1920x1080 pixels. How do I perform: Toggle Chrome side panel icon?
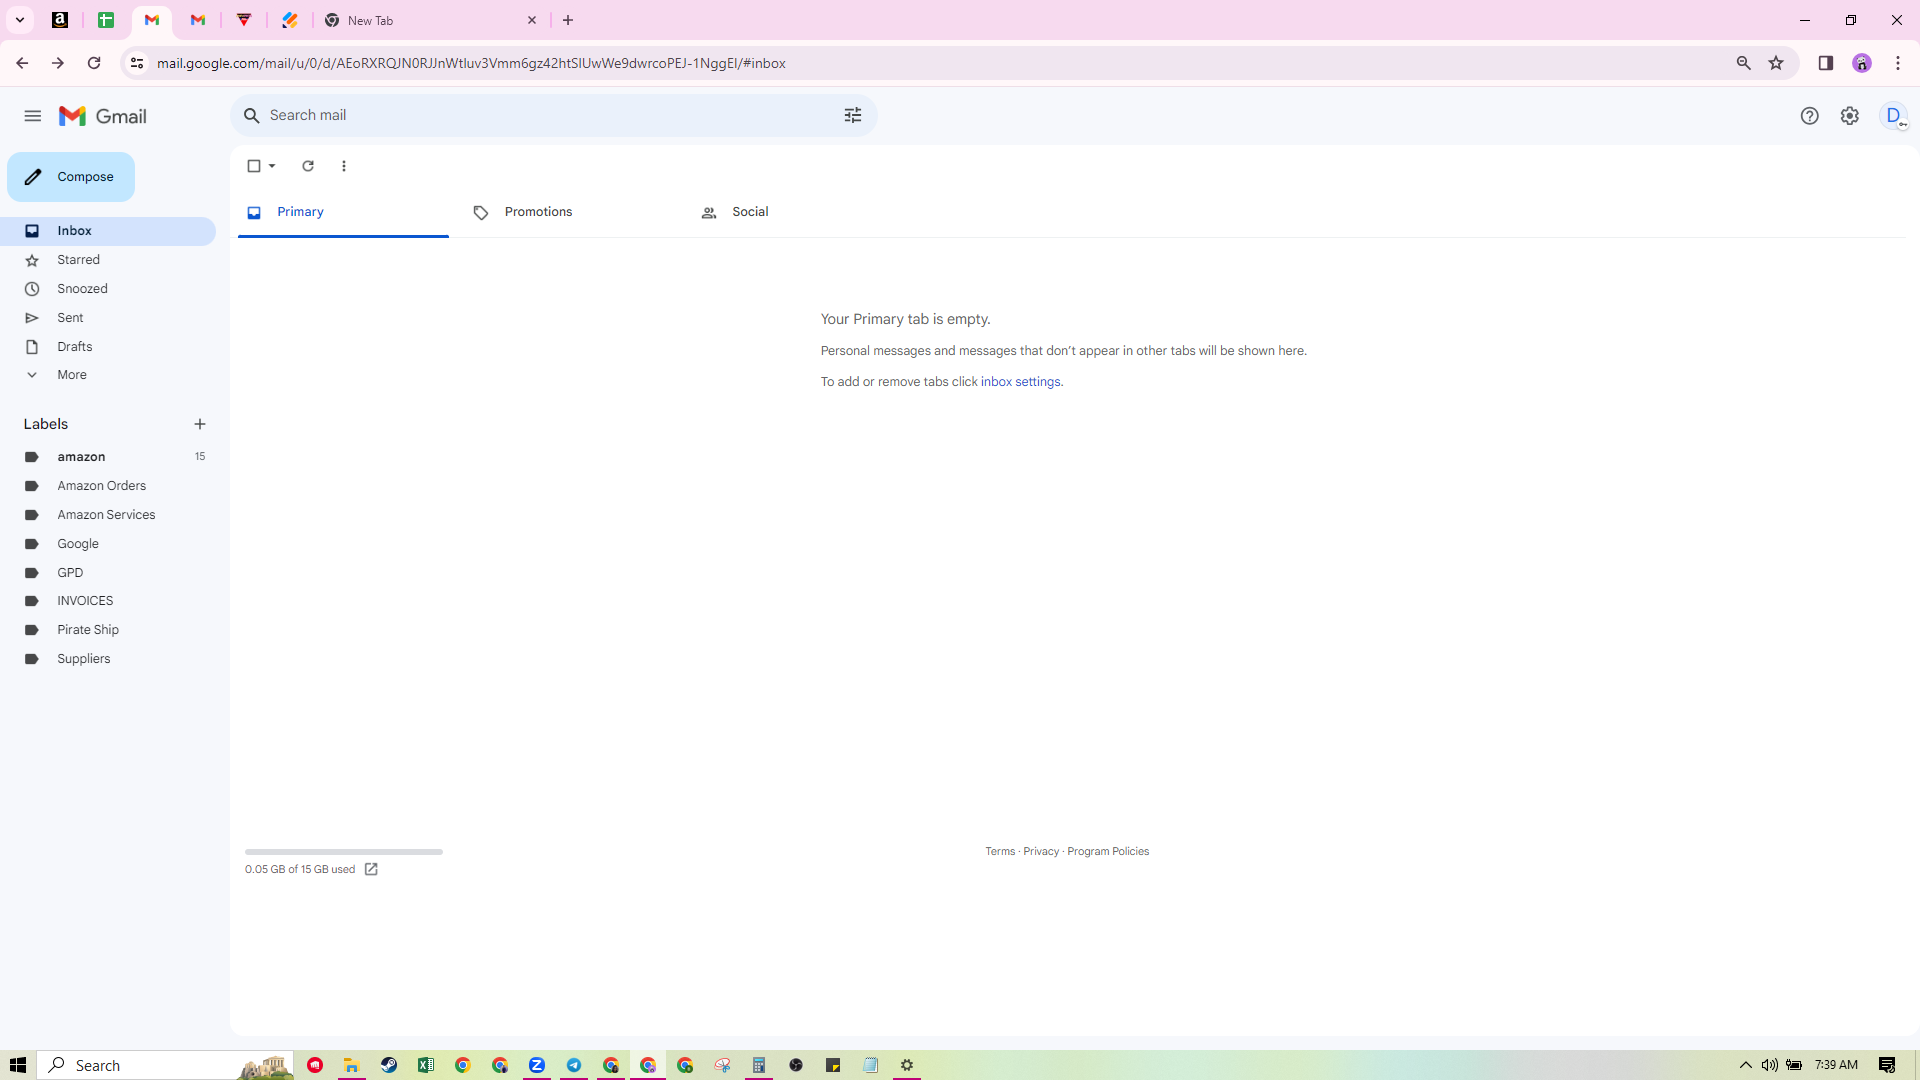(x=1826, y=63)
